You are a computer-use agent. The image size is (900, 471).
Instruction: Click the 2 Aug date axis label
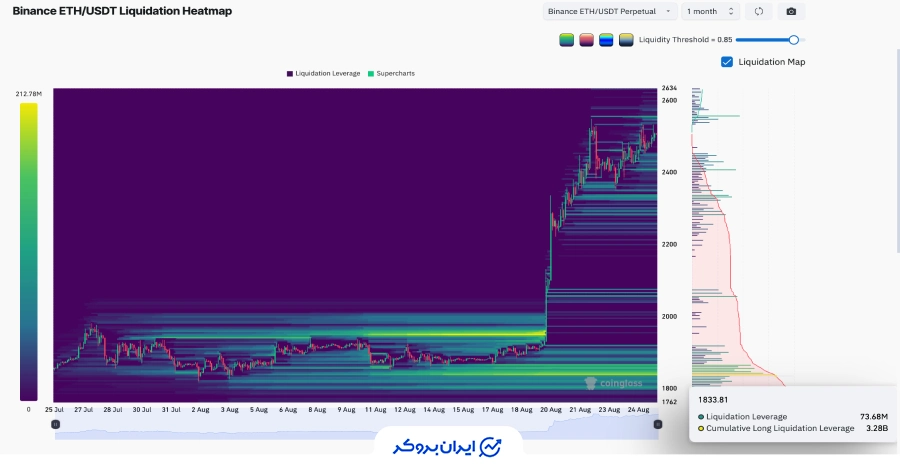click(200, 410)
